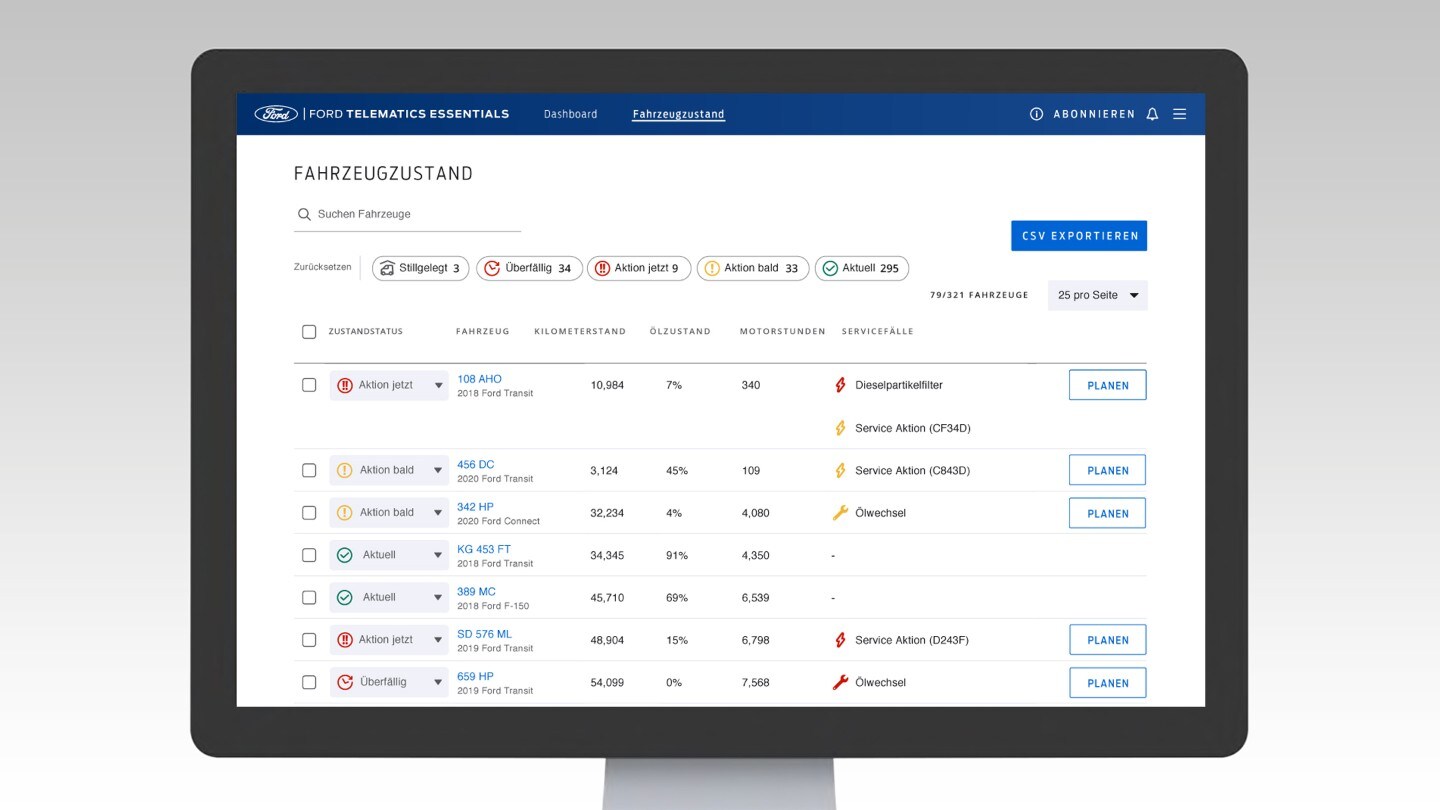
Task: Click the search magnifier icon
Action: coord(304,214)
